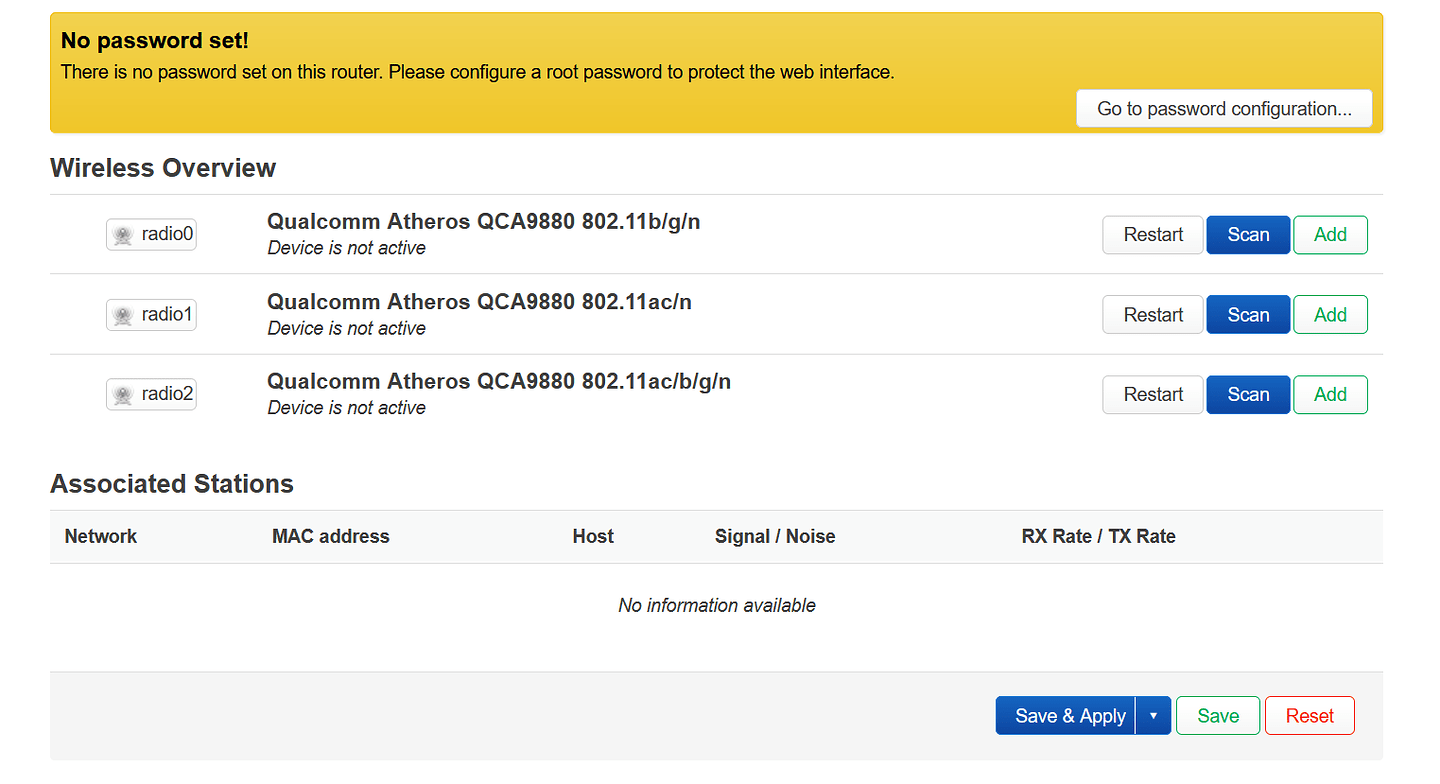Click the radio1 wireless antenna icon
This screenshot has height=784, width=1440.
tap(123, 314)
